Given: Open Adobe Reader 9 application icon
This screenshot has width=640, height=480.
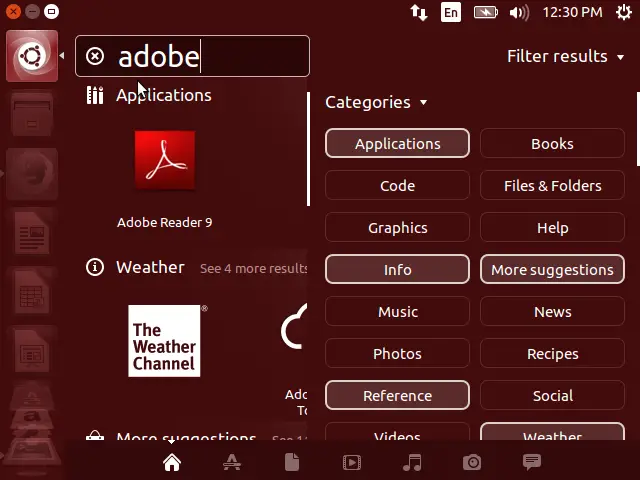Looking at the screenshot, I should 165,160.
